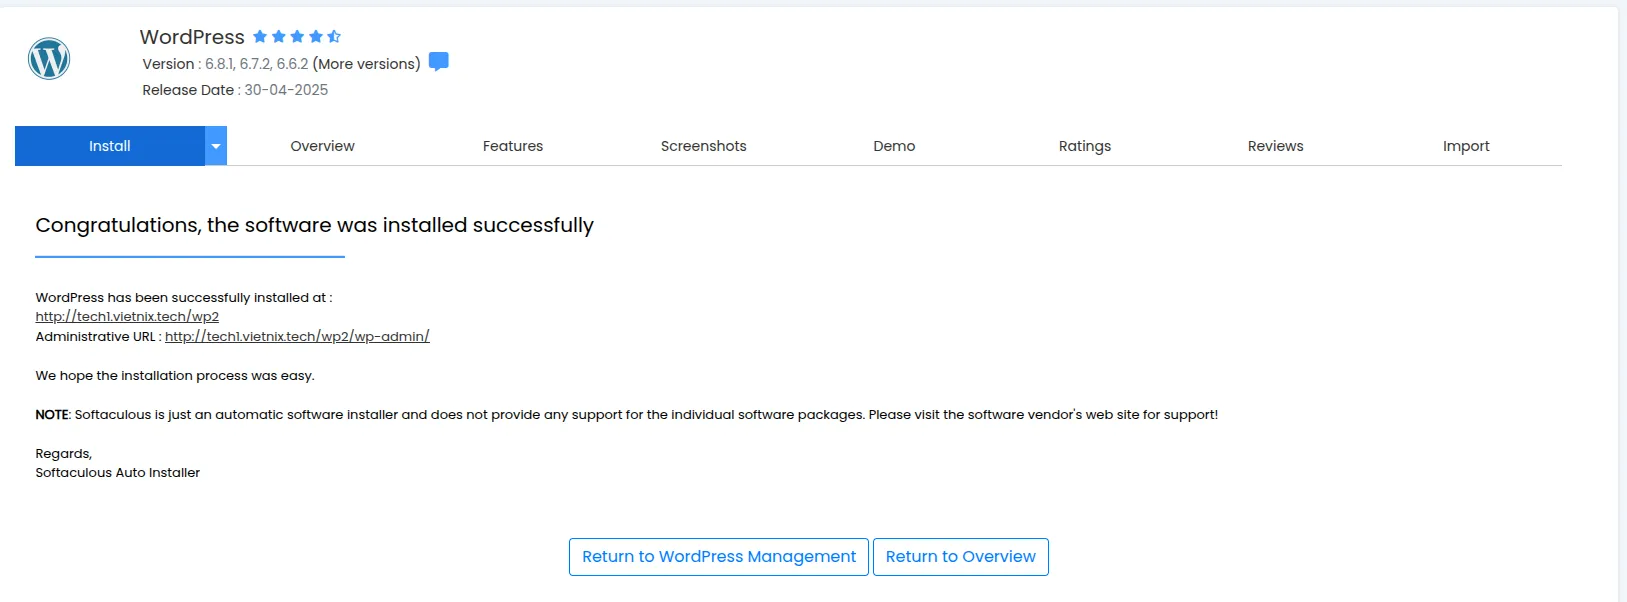The width and height of the screenshot is (1627, 602).
Task: Click the release date 30-04-2025
Action: point(286,90)
